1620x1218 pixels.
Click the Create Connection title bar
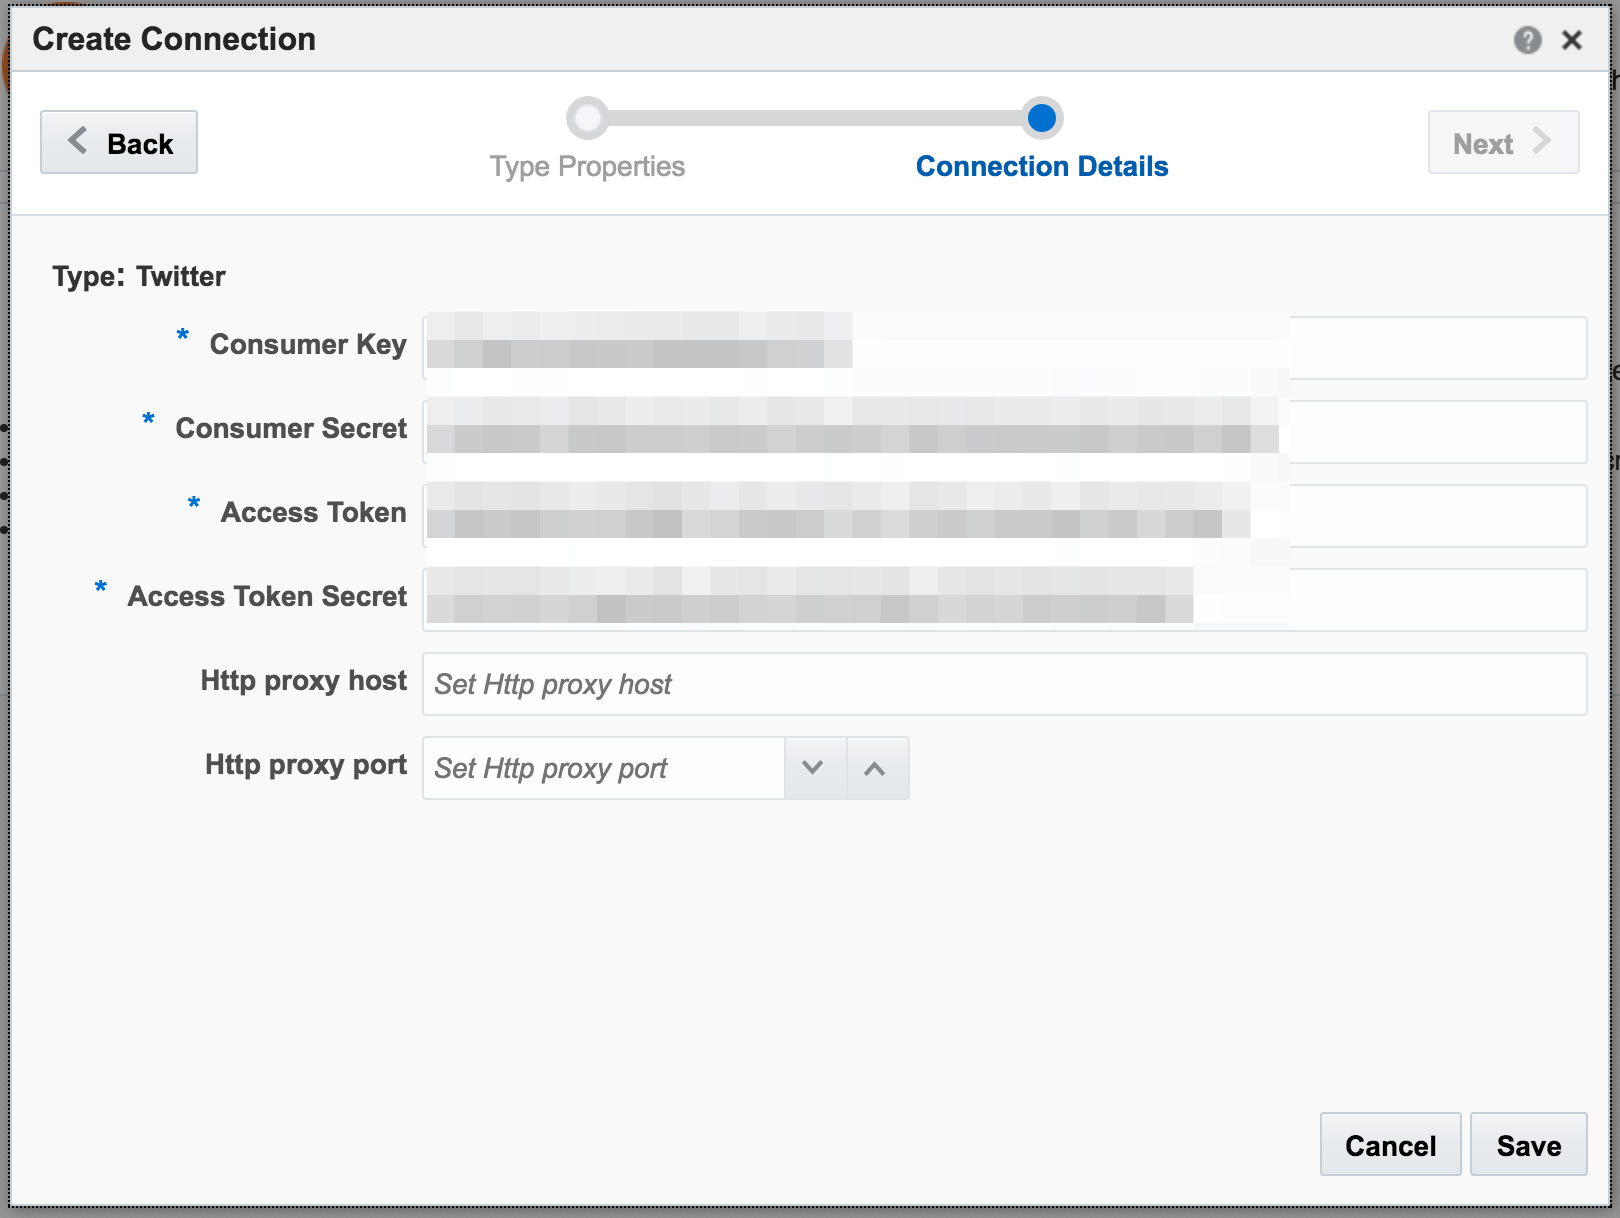tap(700, 40)
